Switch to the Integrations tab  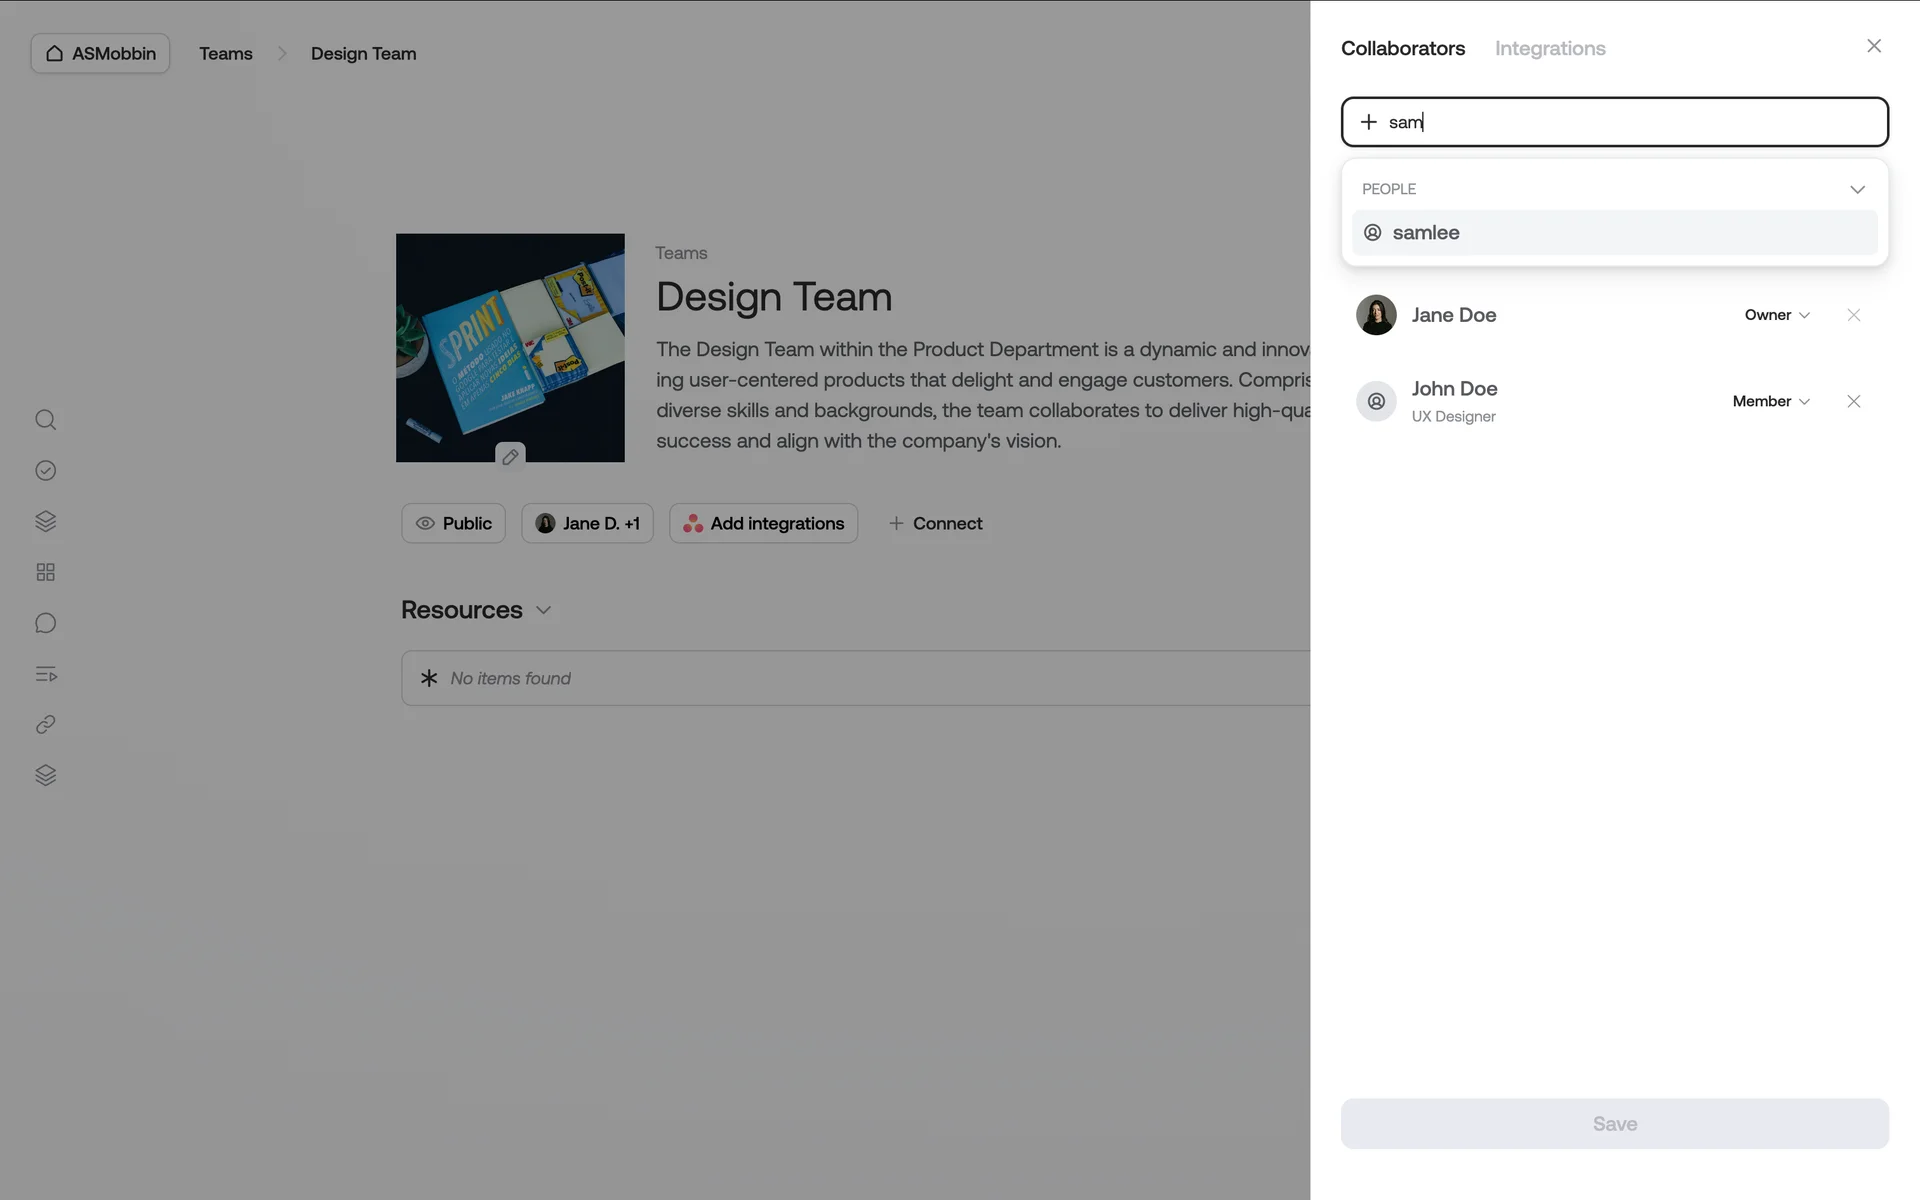coord(1549,48)
